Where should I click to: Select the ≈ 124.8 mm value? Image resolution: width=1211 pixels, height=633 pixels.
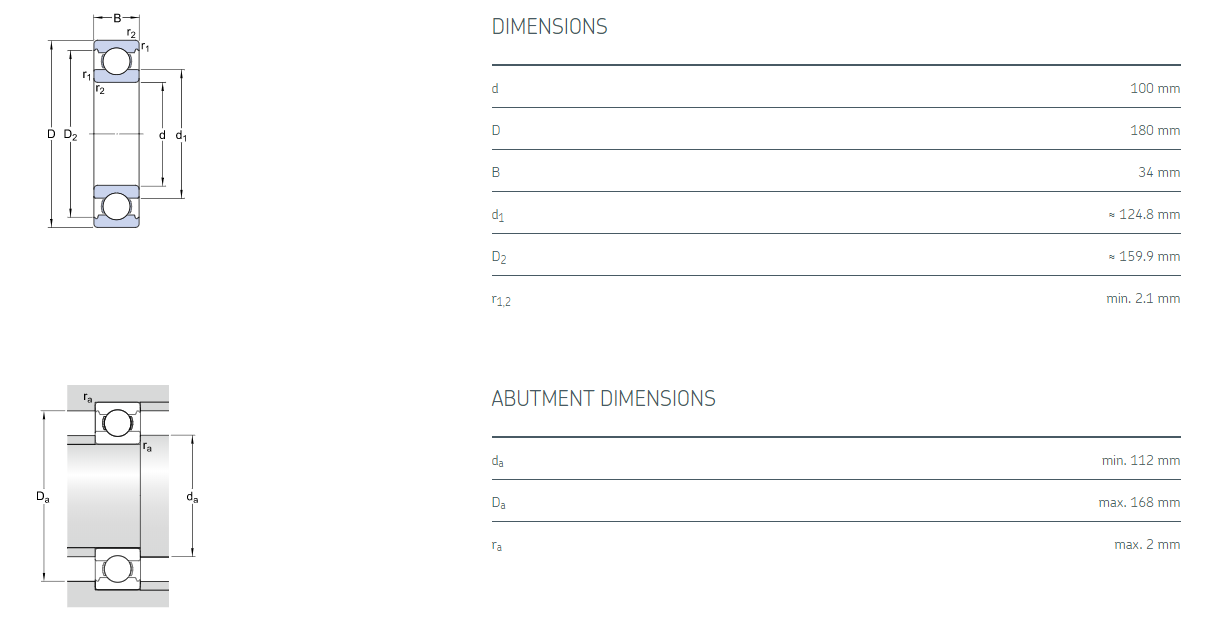tap(1144, 215)
